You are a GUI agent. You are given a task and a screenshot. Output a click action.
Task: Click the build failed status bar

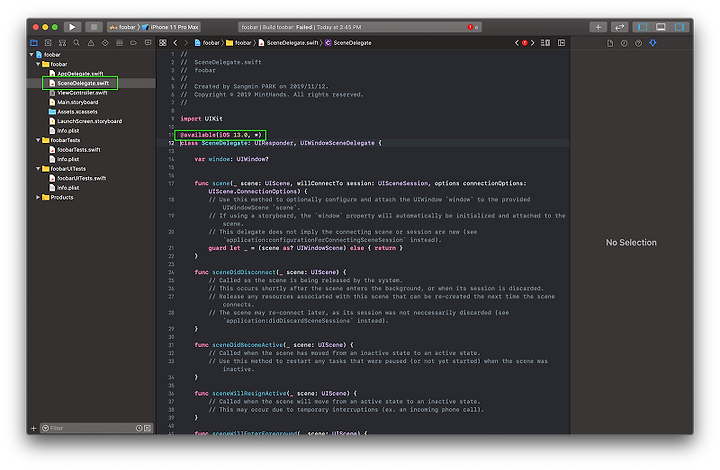pos(360,27)
